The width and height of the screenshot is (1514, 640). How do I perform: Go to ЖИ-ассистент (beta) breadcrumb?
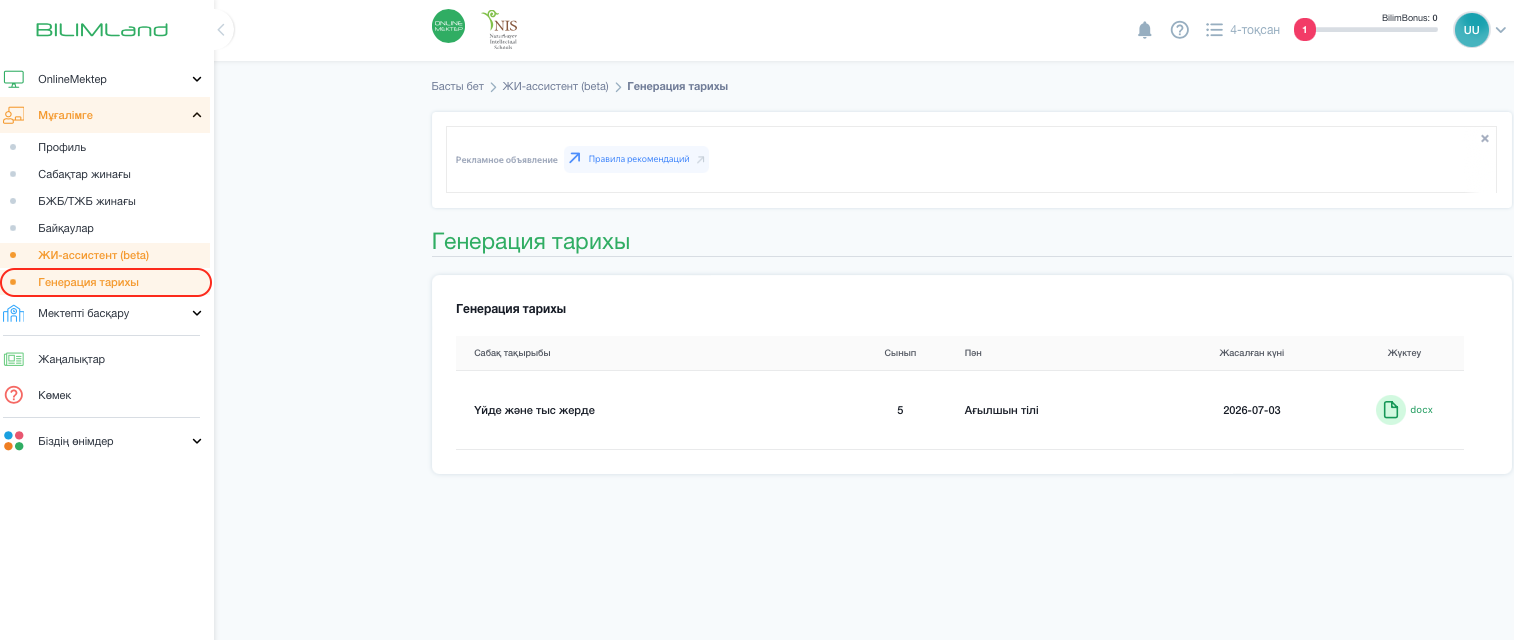pyautogui.click(x=555, y=86)
